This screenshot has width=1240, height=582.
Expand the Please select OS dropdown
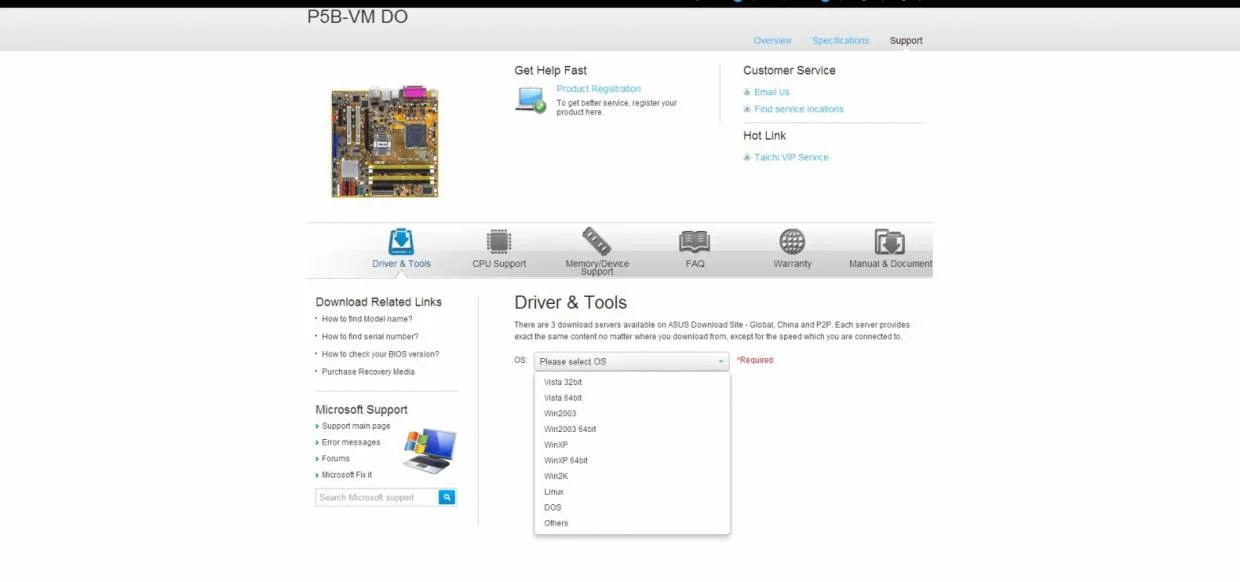point(632,362)
